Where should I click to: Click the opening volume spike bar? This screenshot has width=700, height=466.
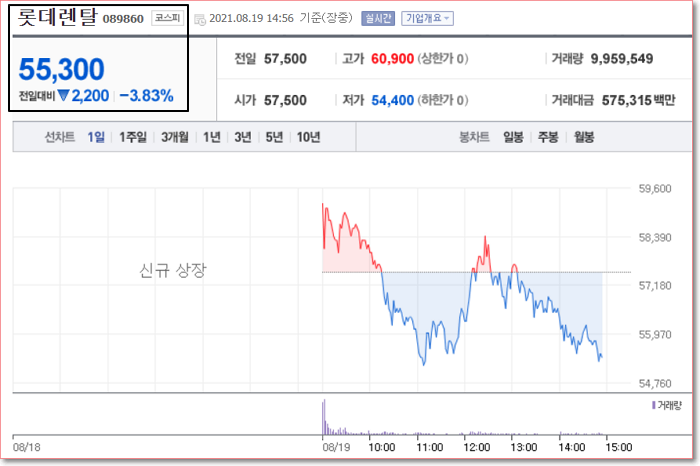point(324,417)
